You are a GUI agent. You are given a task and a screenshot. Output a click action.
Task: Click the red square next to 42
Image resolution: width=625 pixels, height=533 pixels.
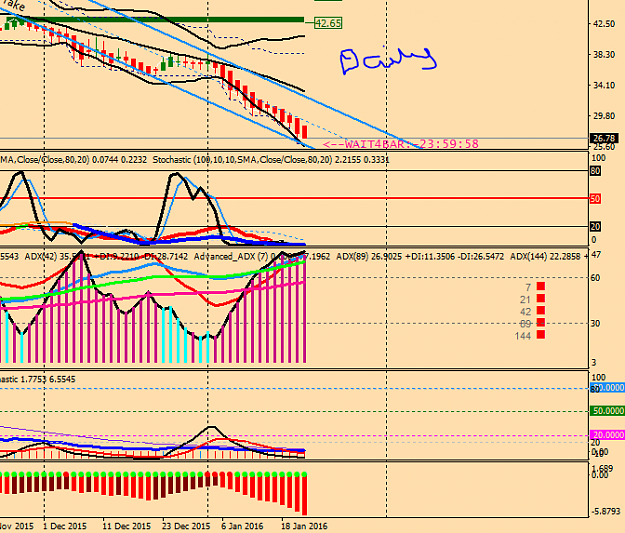[x=540, y=310]
